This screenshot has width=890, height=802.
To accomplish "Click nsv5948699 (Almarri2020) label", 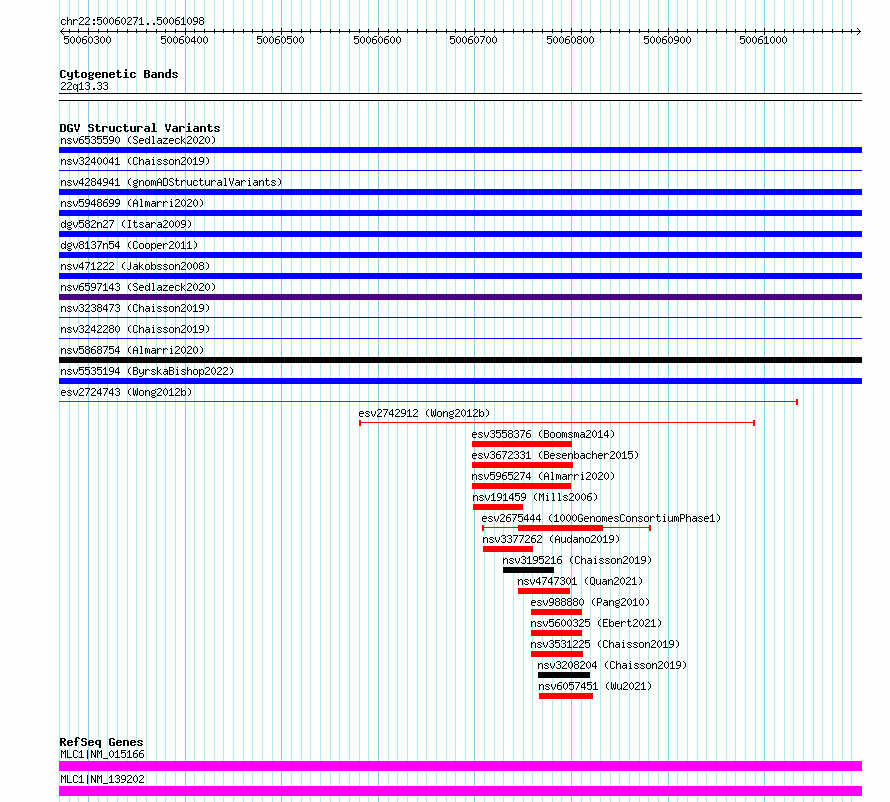I will point(132,203).
